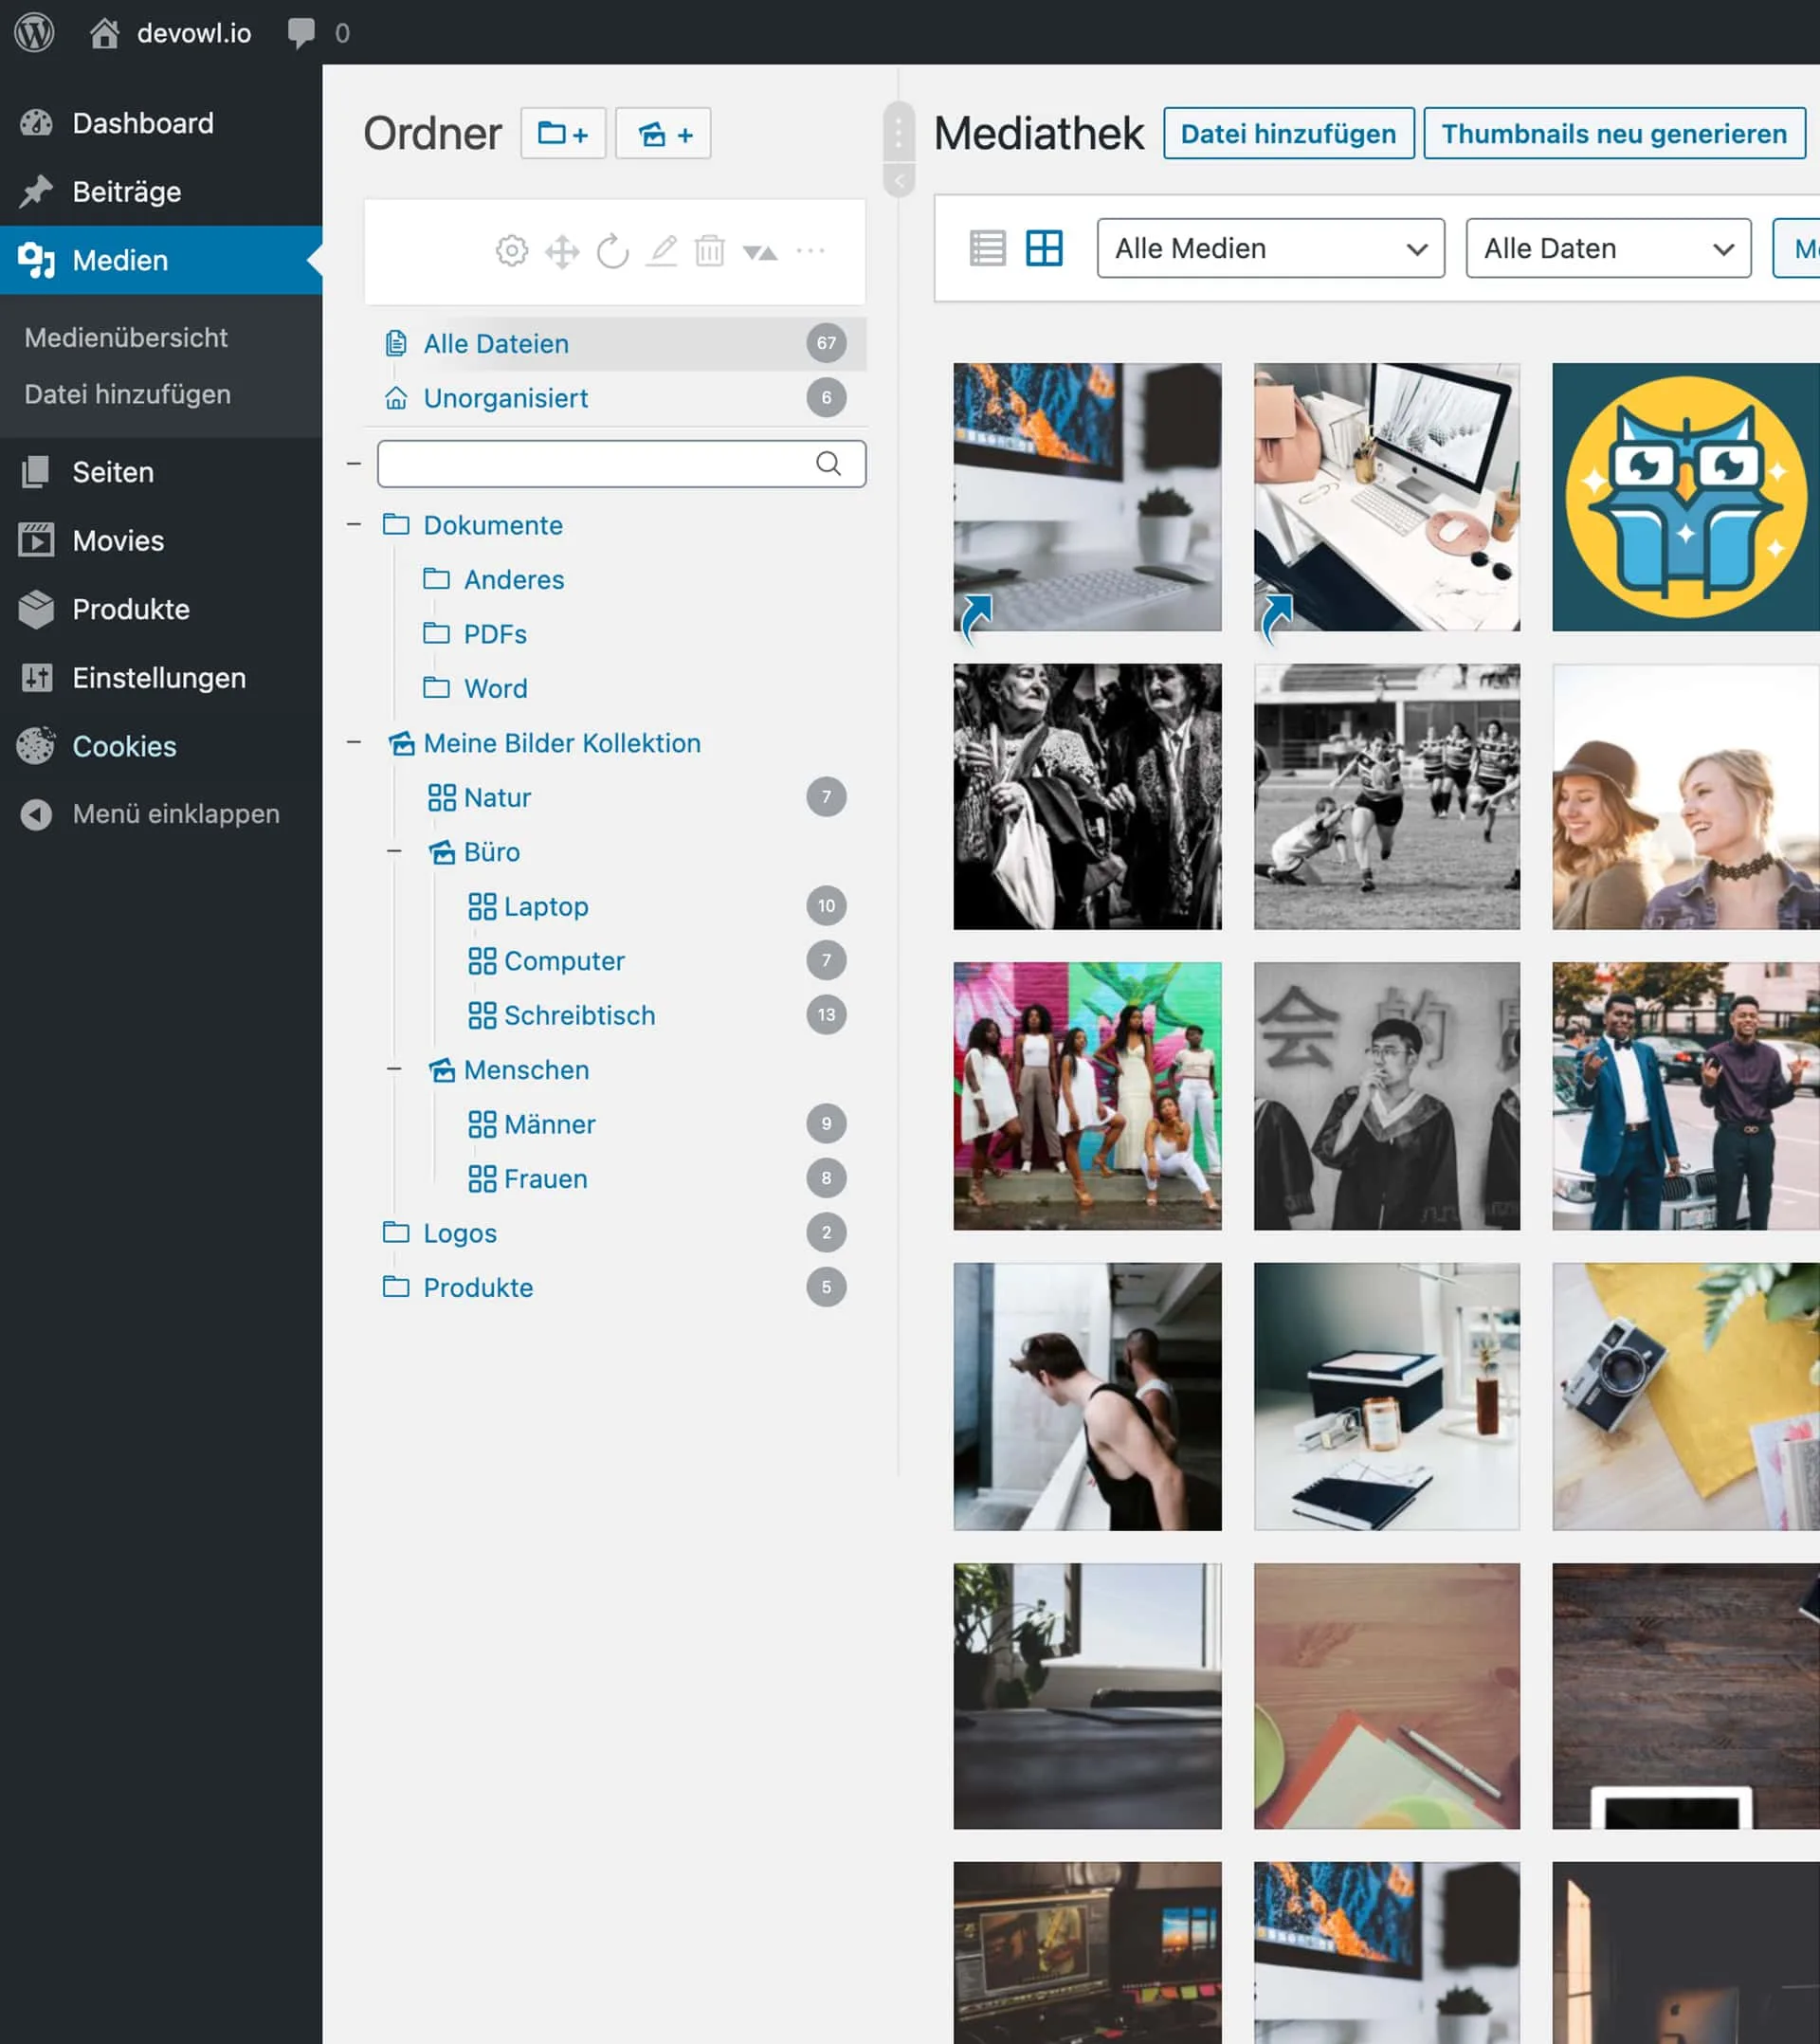Open the Alle Medien dropdown
1820x2044 pixels.
coord(1270,248)
